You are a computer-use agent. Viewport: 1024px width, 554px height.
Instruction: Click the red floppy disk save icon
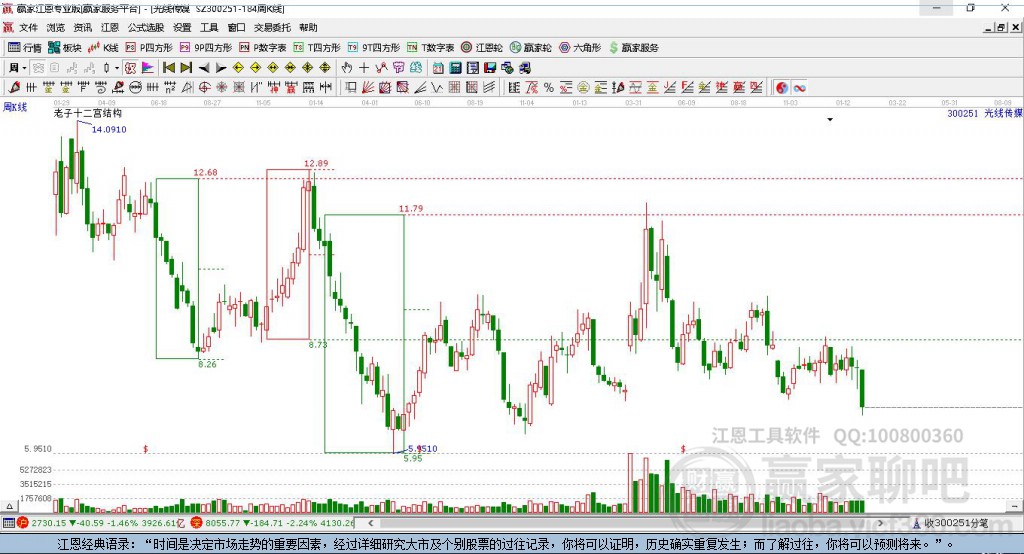490,68
